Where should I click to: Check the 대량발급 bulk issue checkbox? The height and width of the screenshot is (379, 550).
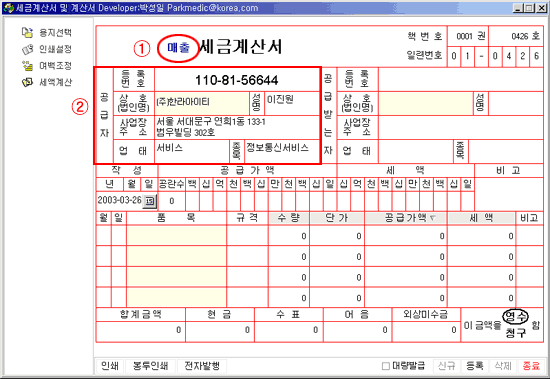click(385, 366)
